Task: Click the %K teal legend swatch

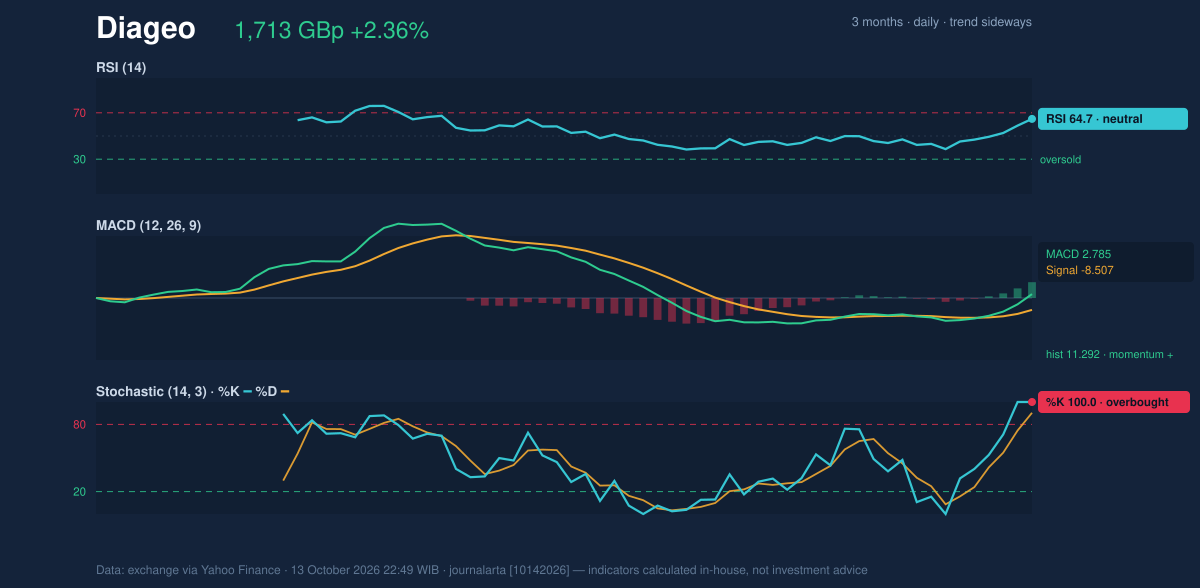Action: [246, 391]
